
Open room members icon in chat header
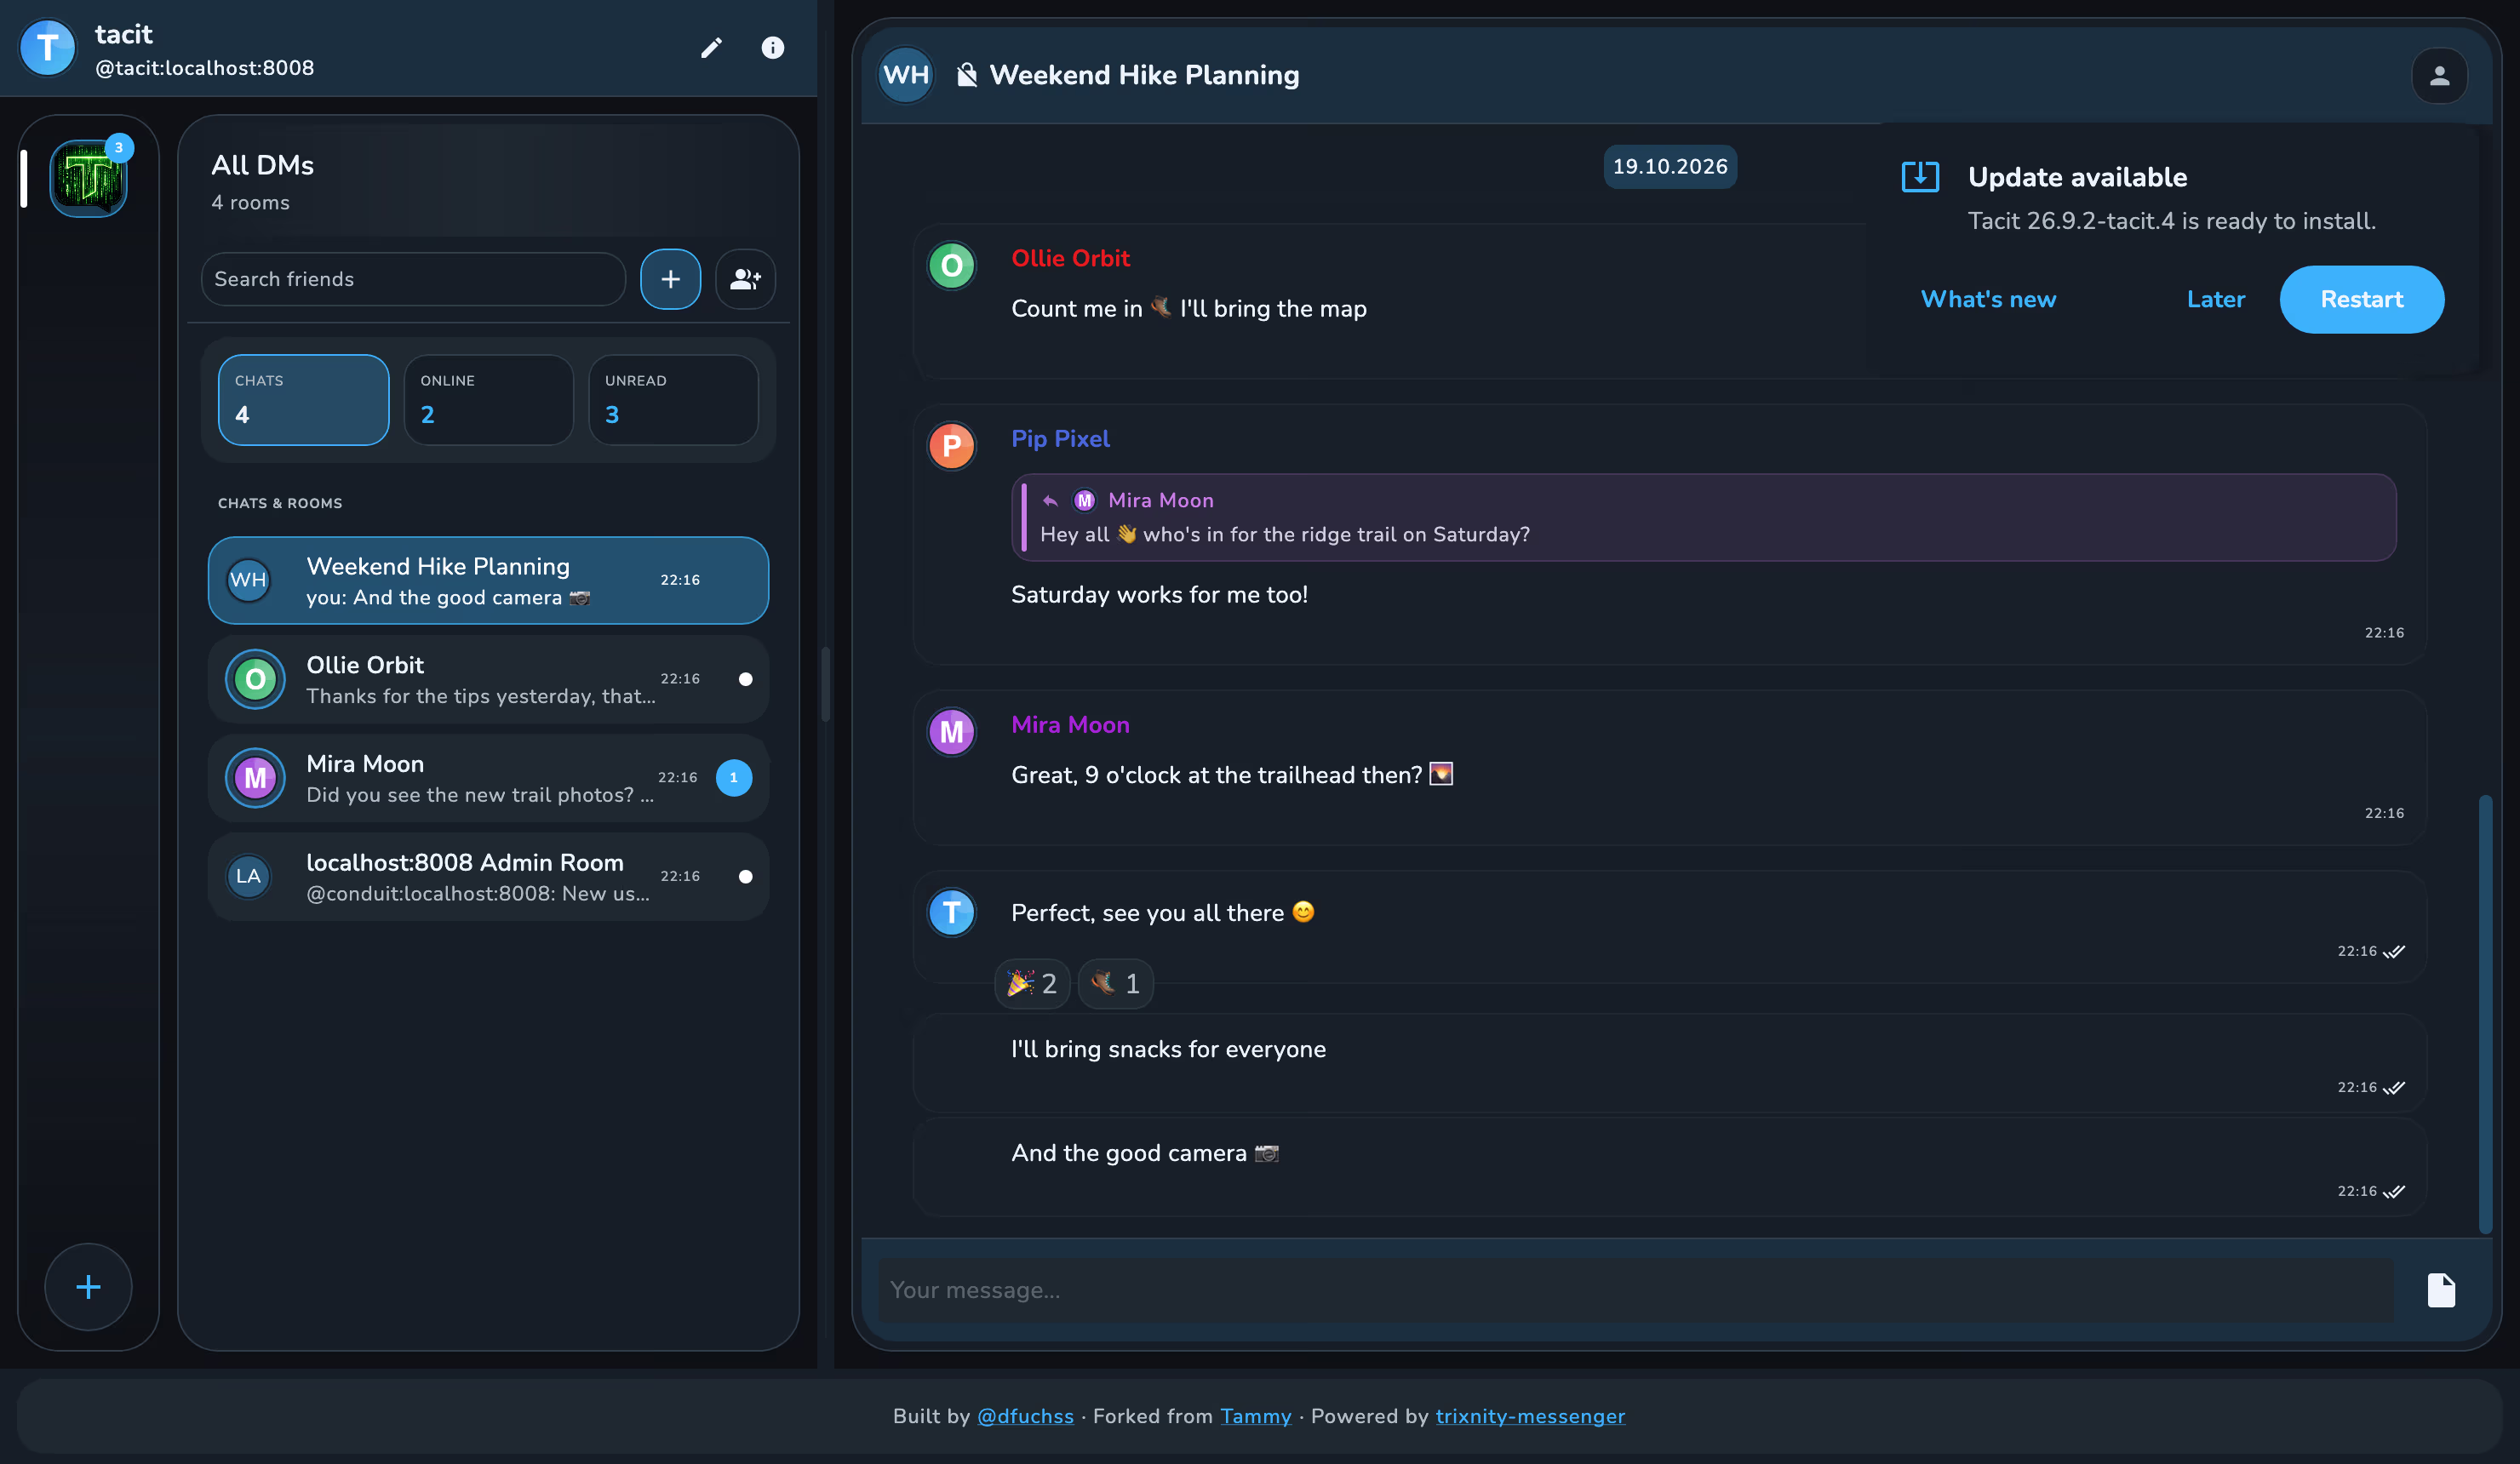[x=2439, y=75]
